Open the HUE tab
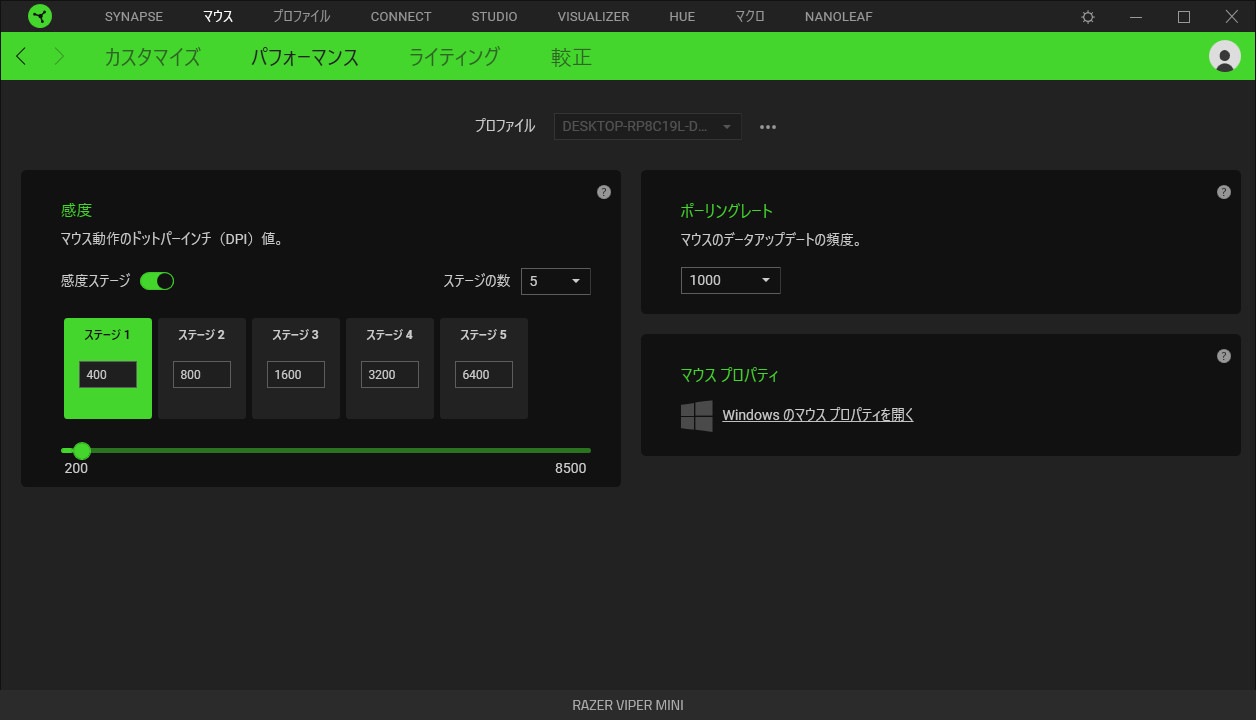The height and width of the screenshot is (720, 1256). click(682, 17)
